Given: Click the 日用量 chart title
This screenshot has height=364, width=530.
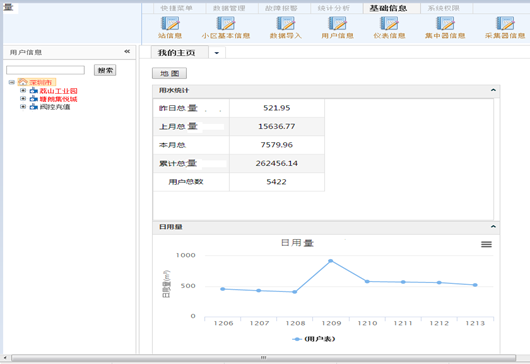Looking at the screenshot, I should click(297, 243).
